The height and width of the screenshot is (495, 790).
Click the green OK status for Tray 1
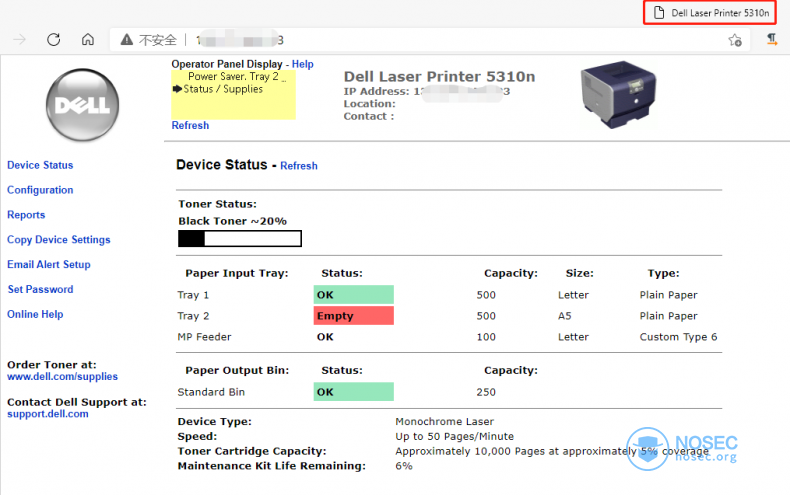click(x=354, y=295)
